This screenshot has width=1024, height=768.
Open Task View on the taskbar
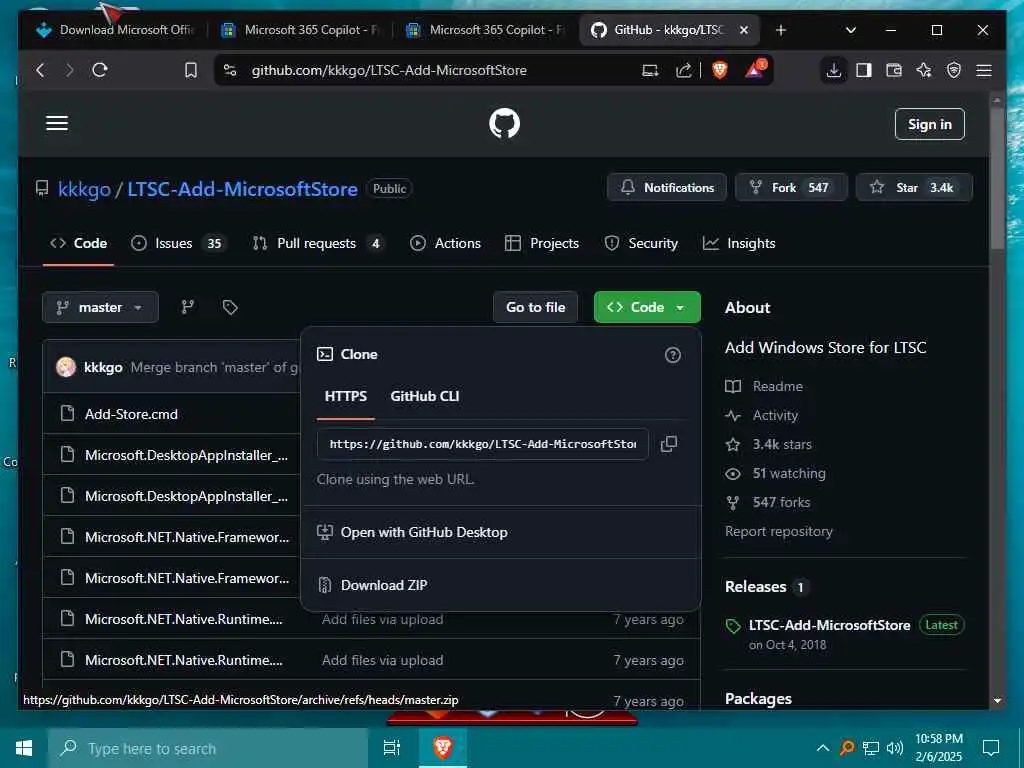pyautogui.click(x=391, y=748)
